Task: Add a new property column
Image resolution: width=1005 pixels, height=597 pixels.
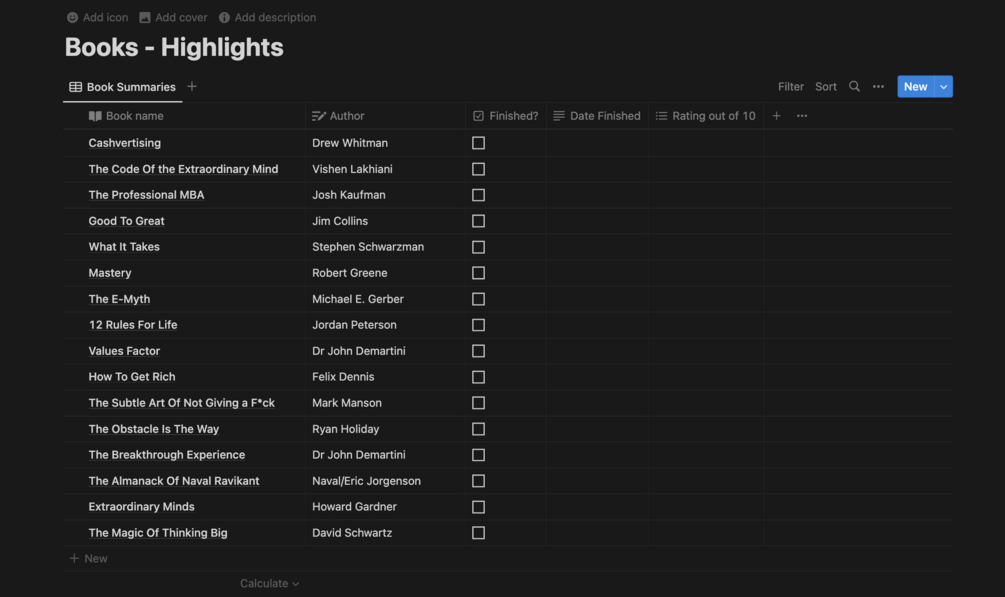Action: (776, 116)
